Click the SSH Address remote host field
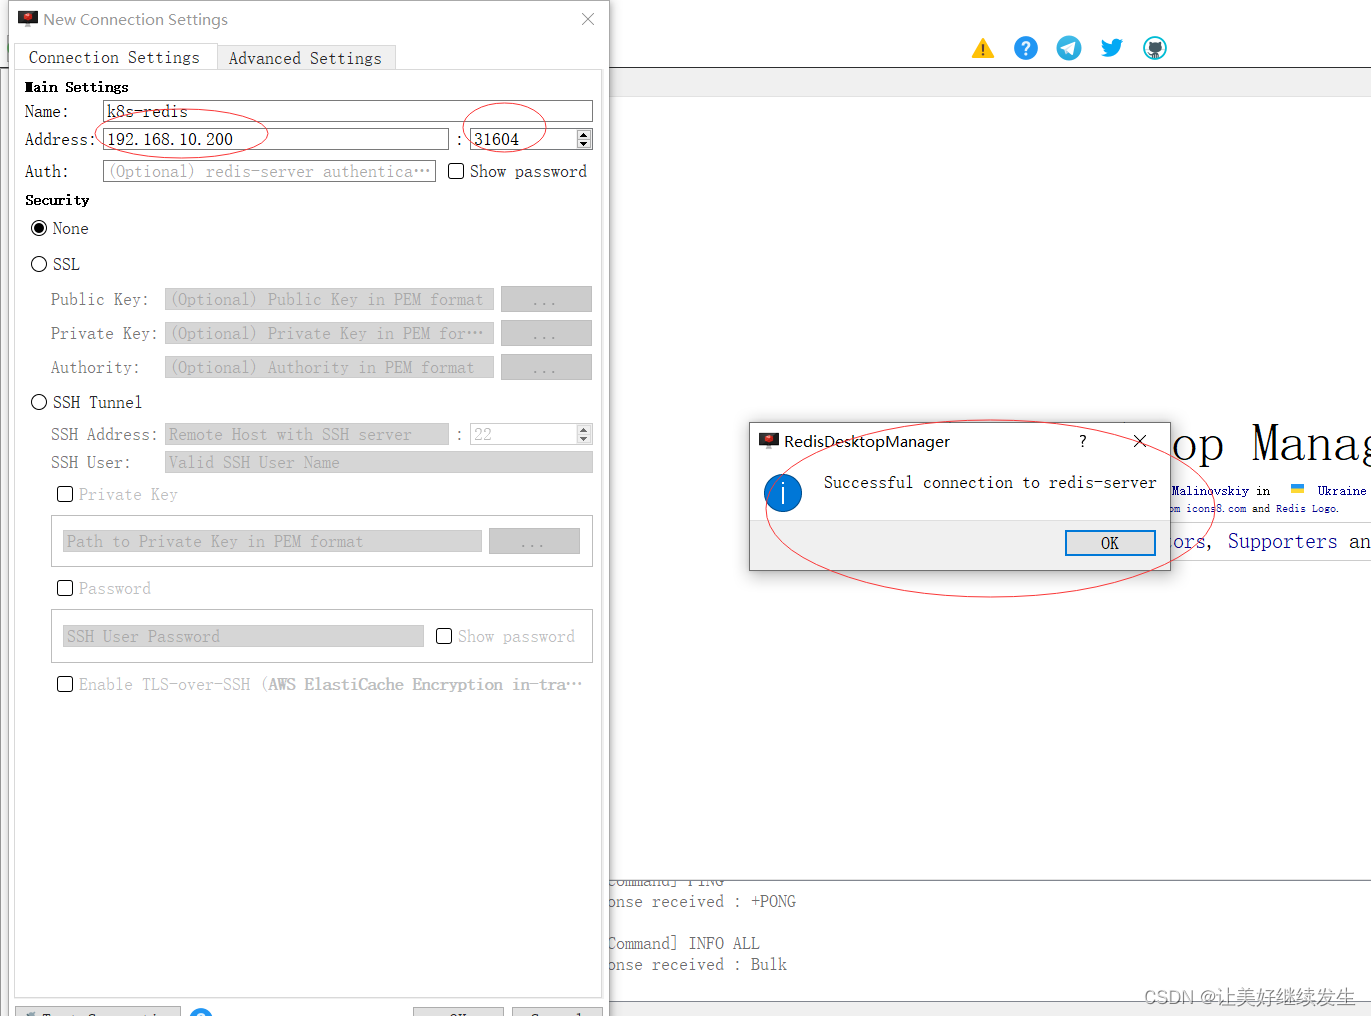1371x1016 pixels. (x=307, y=434)
